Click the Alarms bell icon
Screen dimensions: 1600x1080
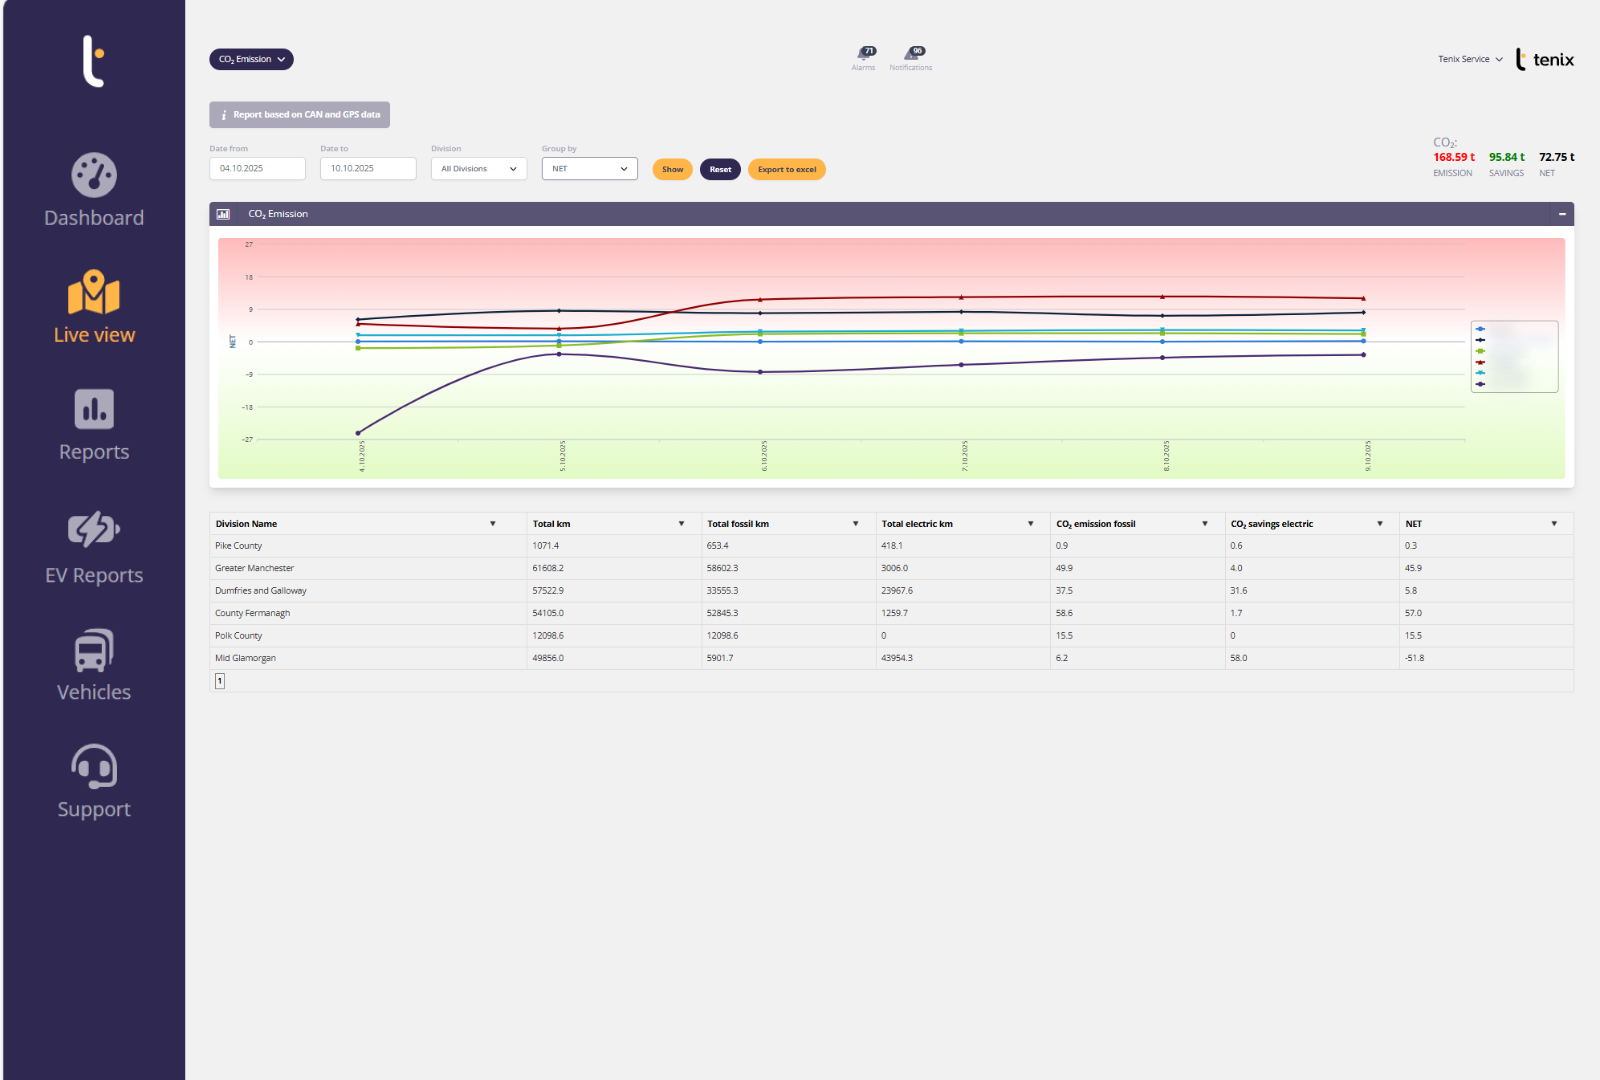tap(864, 54)
